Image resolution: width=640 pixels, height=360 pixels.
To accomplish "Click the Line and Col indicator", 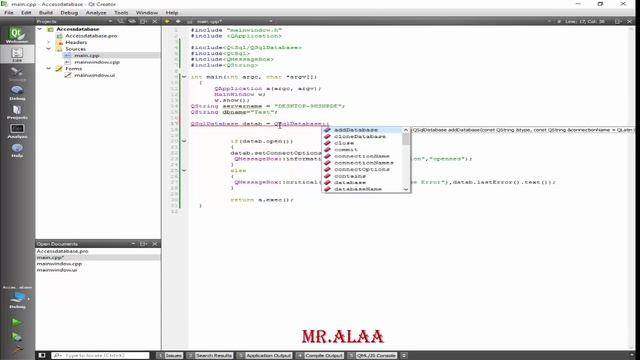I will click(x=585, y=21).
